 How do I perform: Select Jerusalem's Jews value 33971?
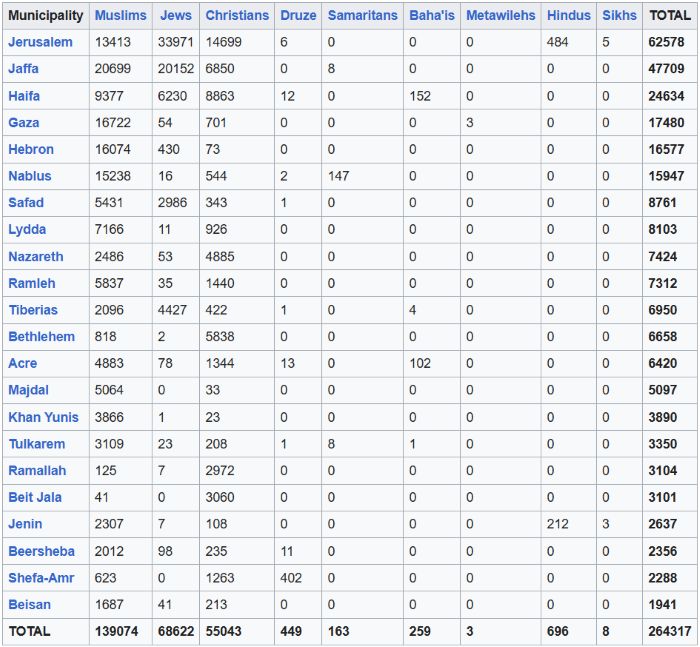[175, 42]
